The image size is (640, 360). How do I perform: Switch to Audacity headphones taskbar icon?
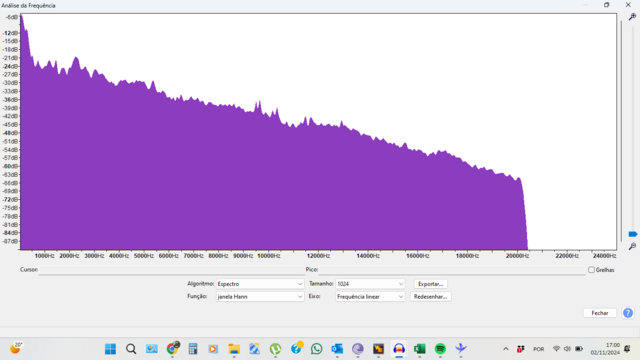(399, 349)
